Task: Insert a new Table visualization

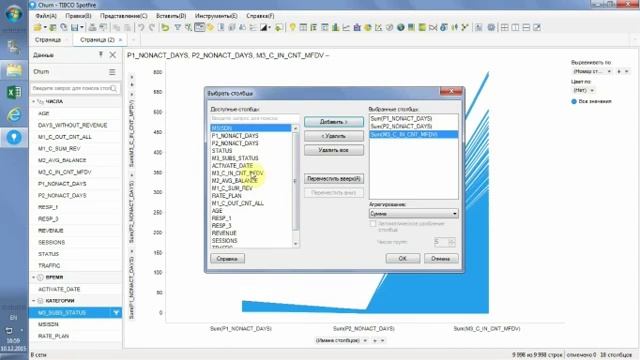Action: click(303, 27)
